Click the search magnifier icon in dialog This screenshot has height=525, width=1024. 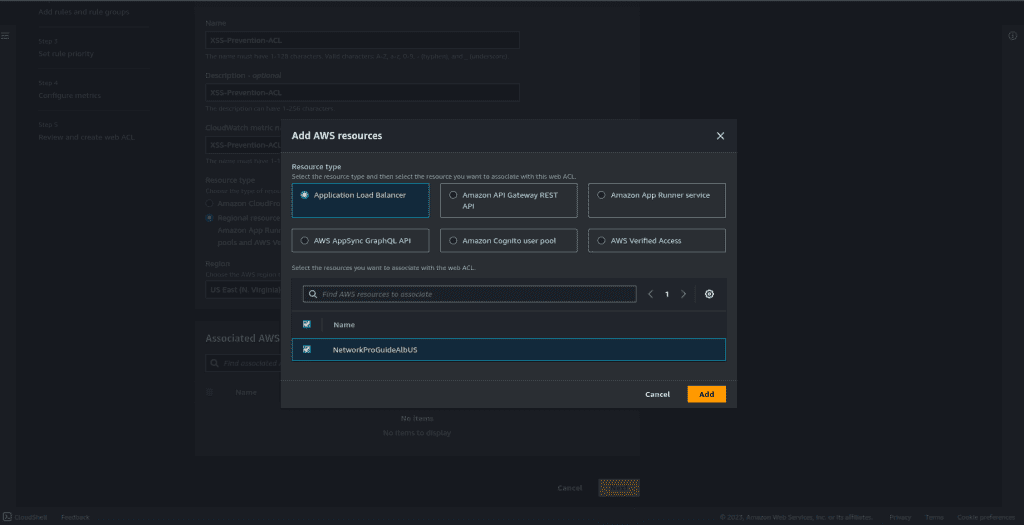313,294
